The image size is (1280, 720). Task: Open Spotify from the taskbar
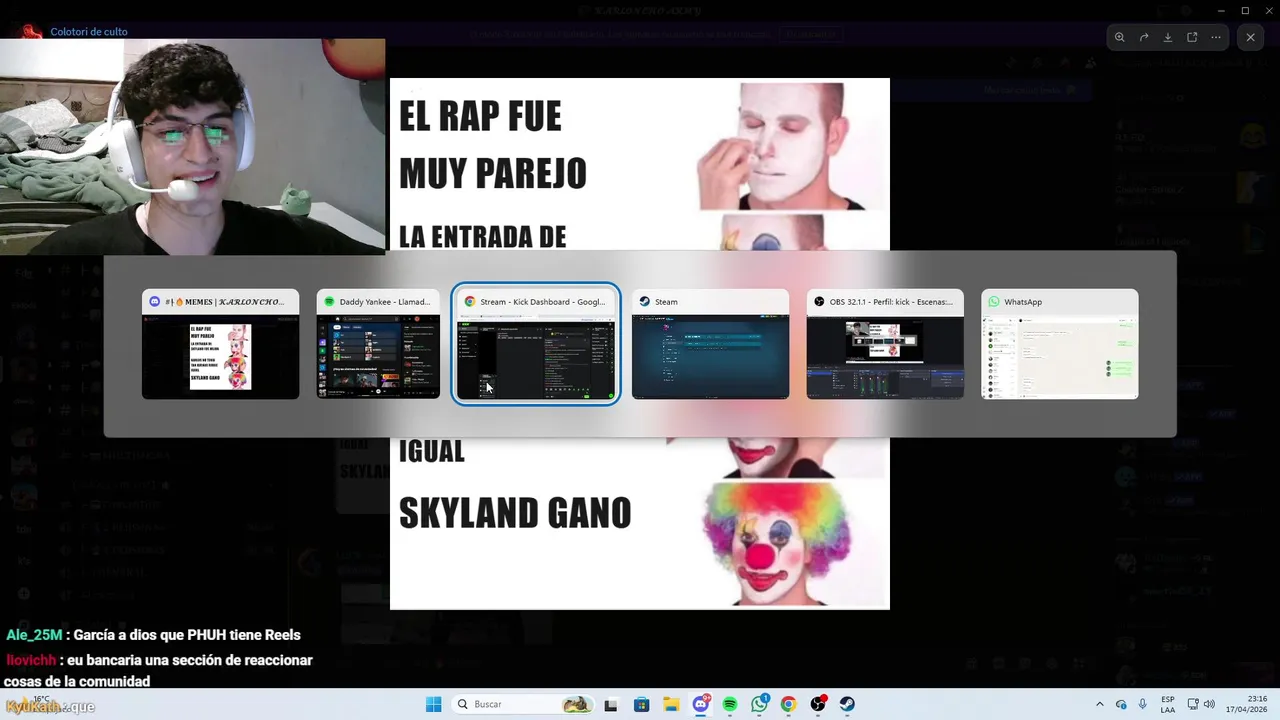pos(730,704)
